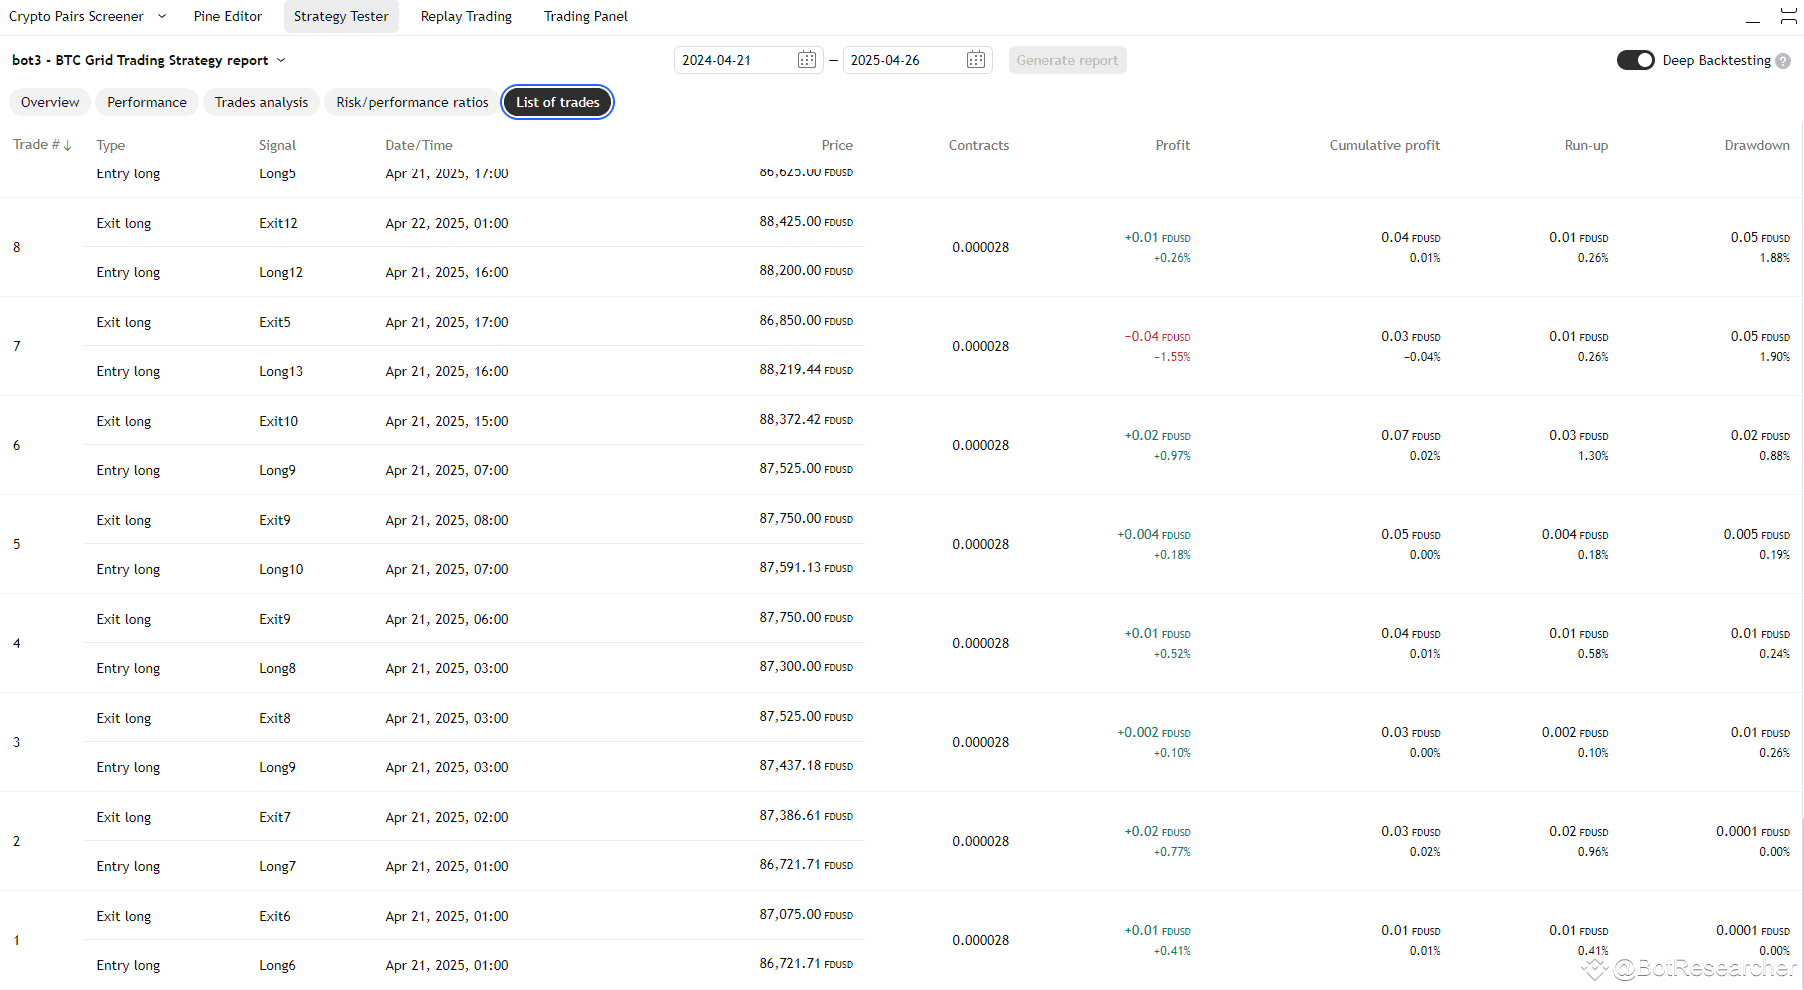Click price 87,437.18 FDUSD cell

(806, 766)
